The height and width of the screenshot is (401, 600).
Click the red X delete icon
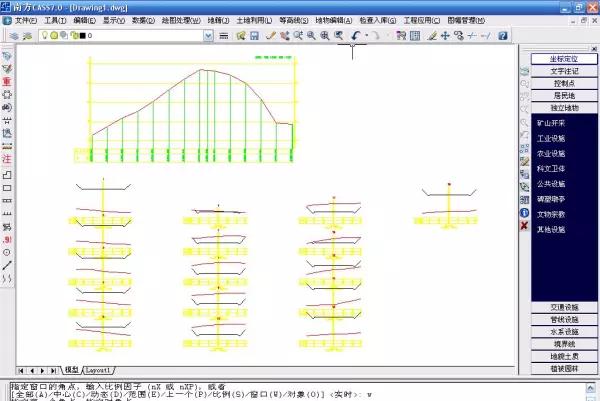point(524,226)
